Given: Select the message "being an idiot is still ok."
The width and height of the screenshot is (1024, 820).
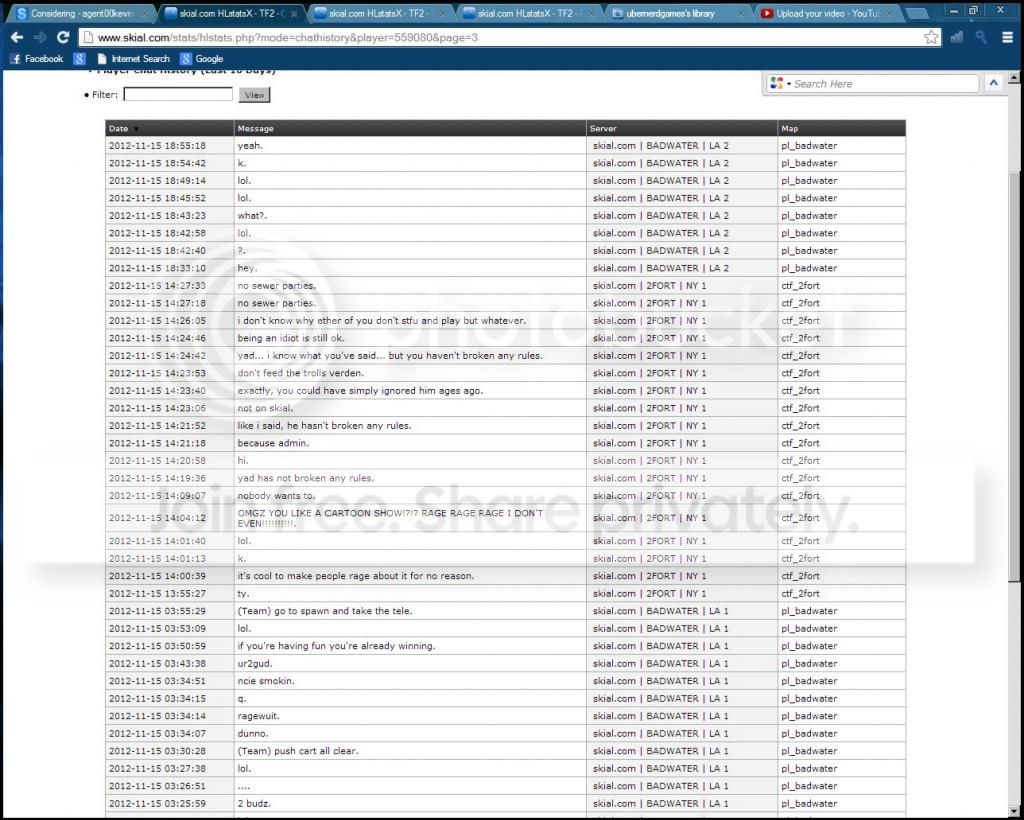Looking at the screenshot, I should pos(291,338).
